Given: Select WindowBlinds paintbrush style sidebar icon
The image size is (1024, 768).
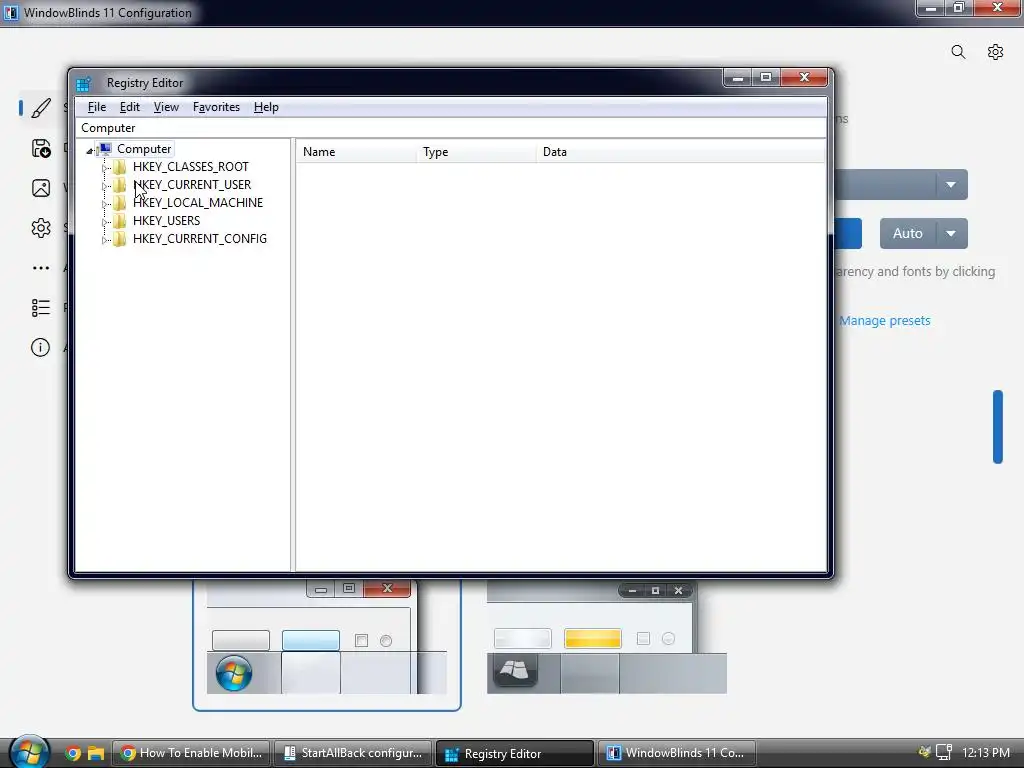Looking at the screenshot, I should [x=40, y=108].
